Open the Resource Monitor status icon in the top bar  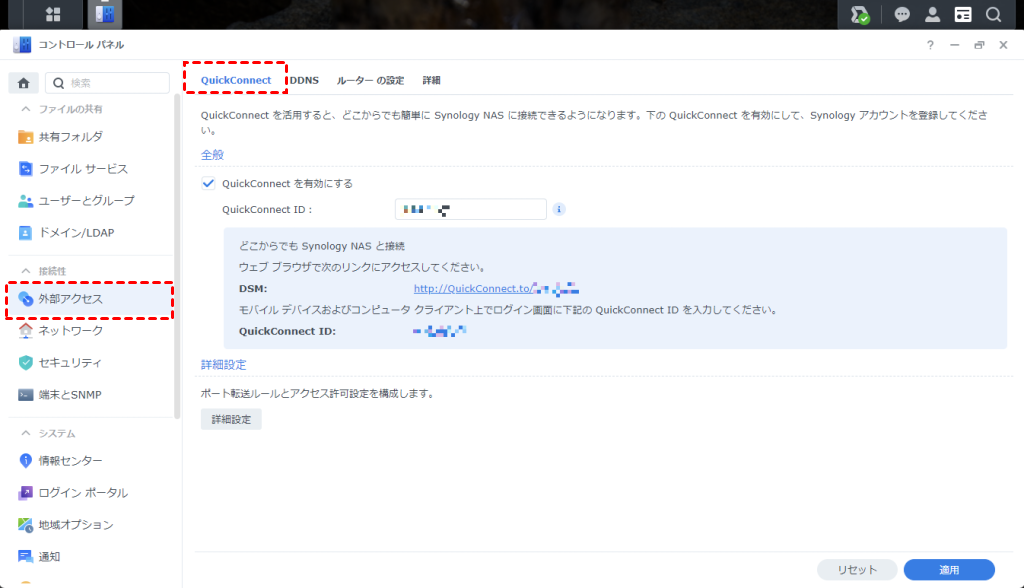point(860,14)
